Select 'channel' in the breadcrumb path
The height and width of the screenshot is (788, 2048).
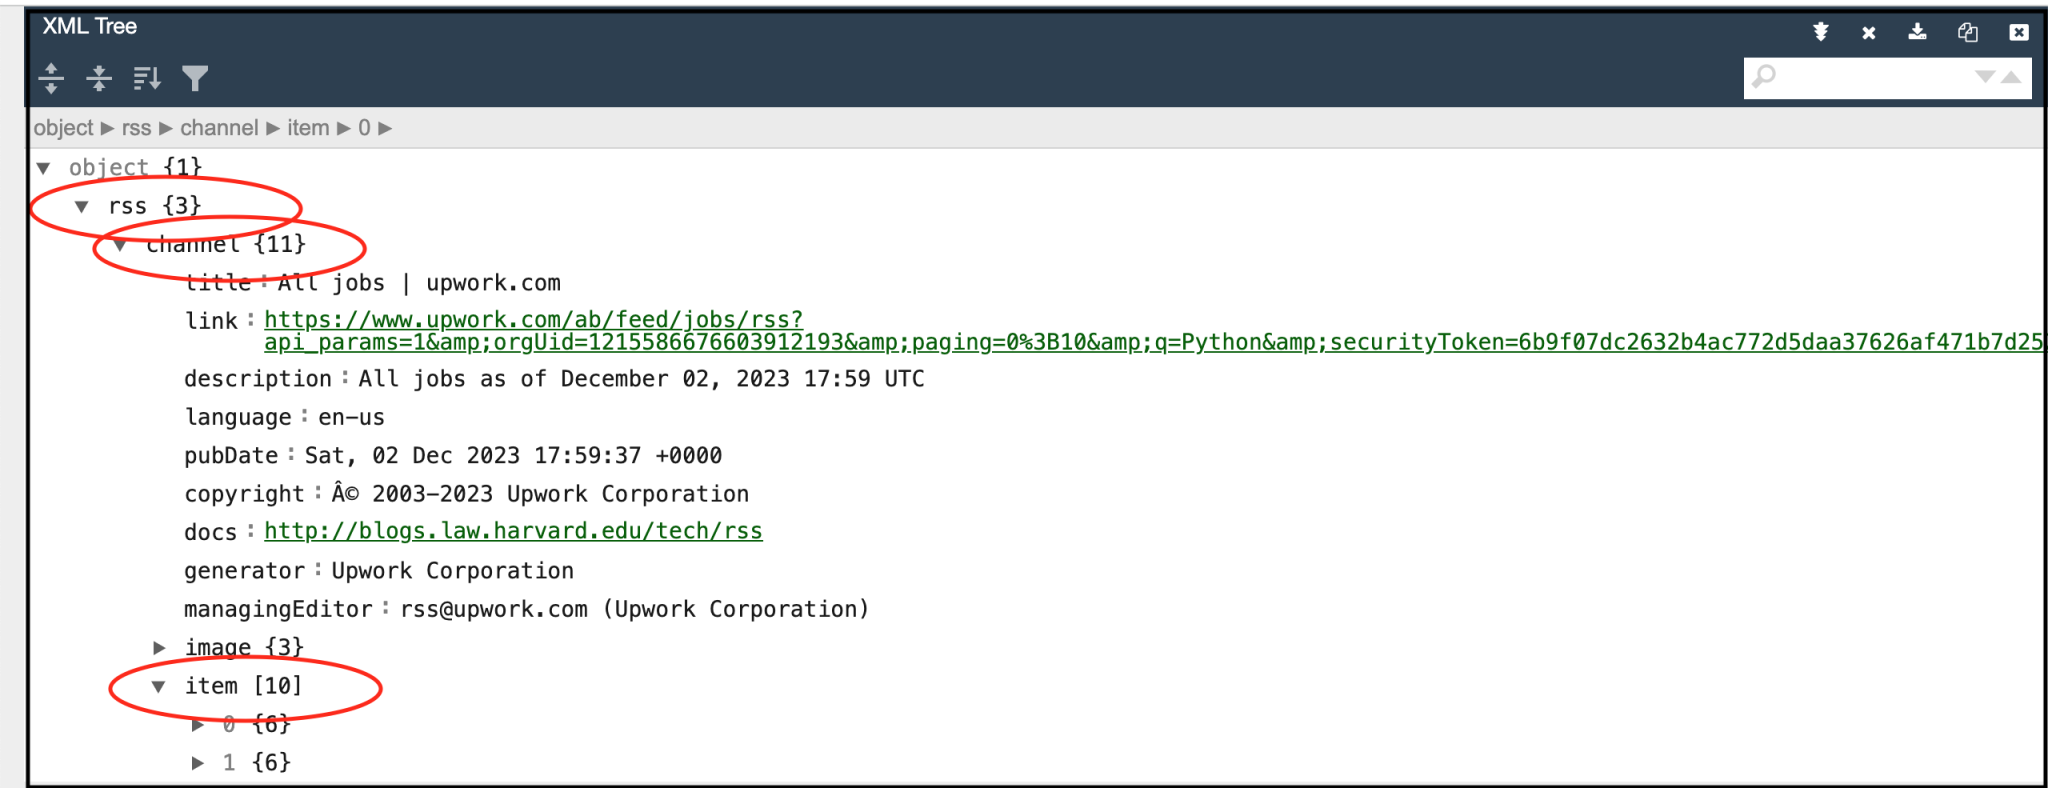tap(219, 128)
